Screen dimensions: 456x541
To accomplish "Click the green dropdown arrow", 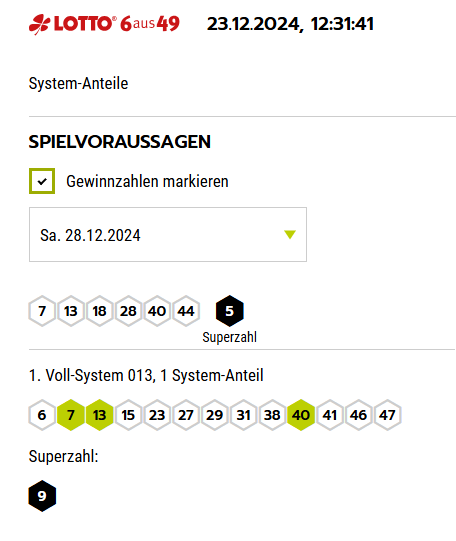I will pyautogui.click(x=290, y=235).
